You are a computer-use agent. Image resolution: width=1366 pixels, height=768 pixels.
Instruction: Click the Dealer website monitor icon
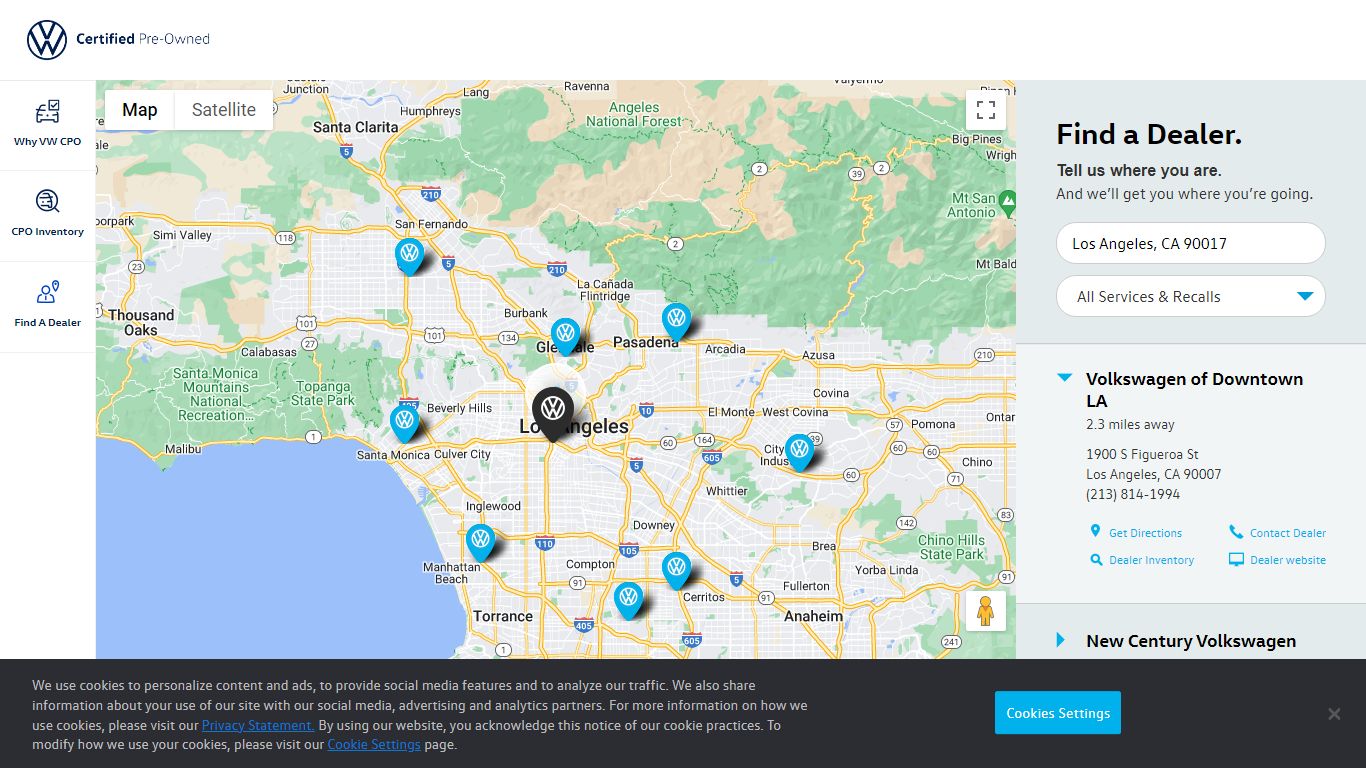1236,560
